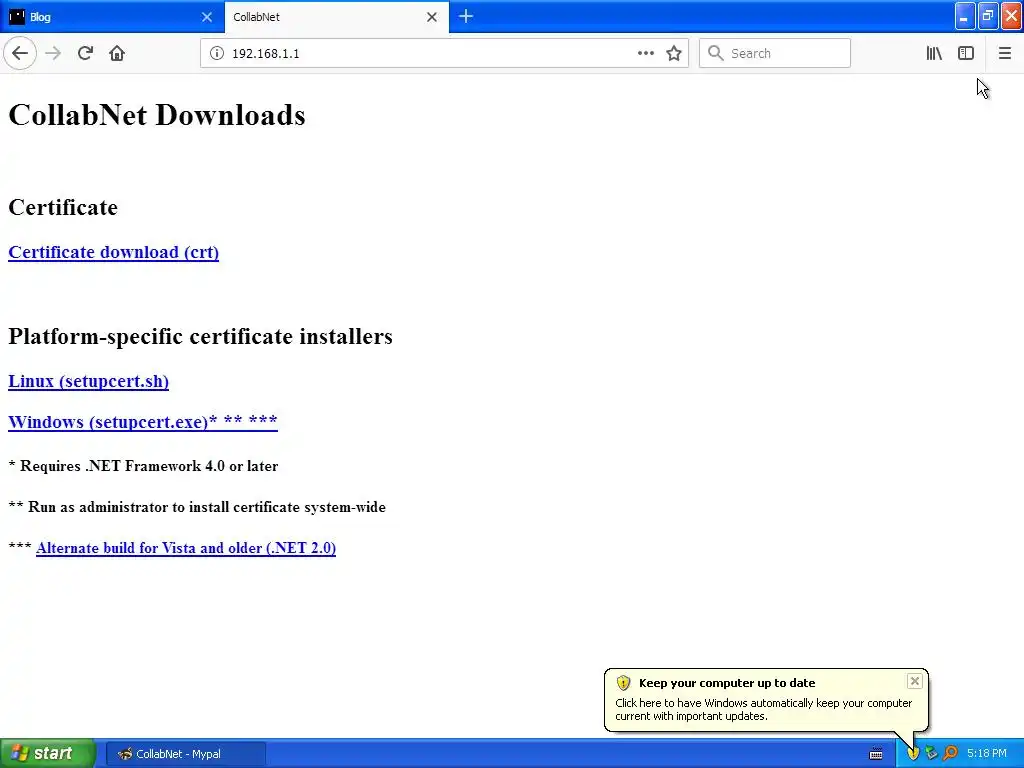Open the Windows Start menu
This screenshot has height=768, width=1024.
click(48, 754)
